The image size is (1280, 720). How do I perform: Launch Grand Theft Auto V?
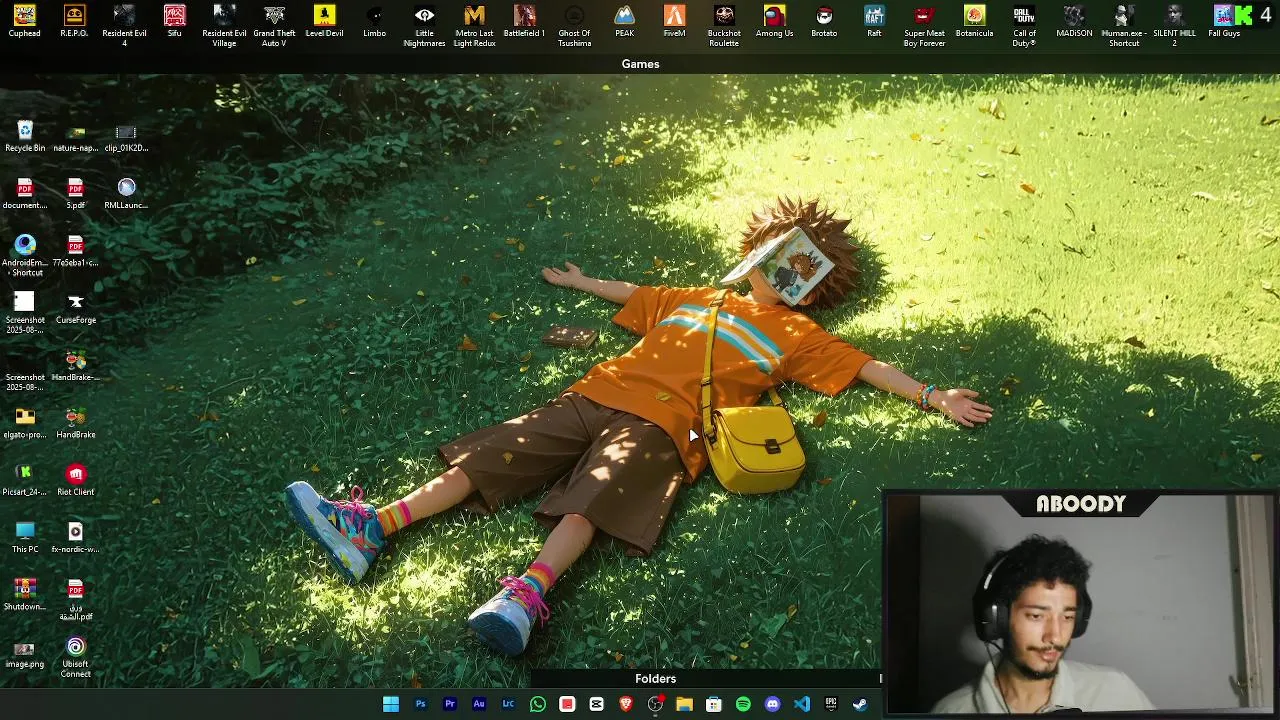(x=274, y=26)
